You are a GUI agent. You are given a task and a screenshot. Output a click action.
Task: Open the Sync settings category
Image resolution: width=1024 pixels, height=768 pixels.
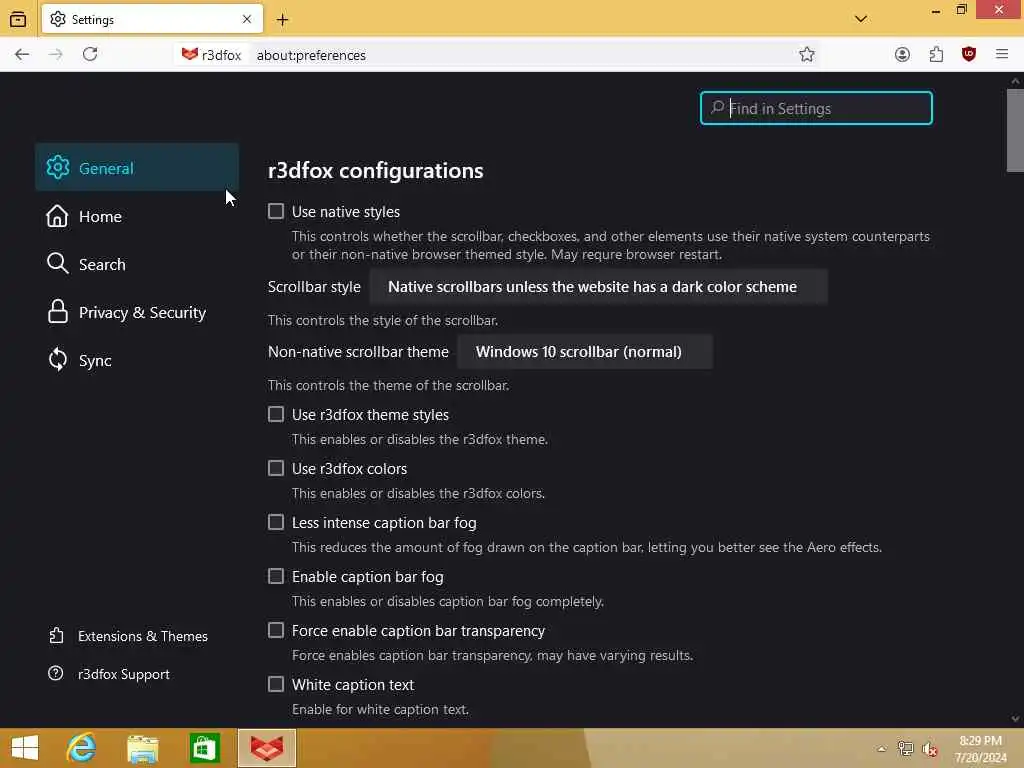137,360
